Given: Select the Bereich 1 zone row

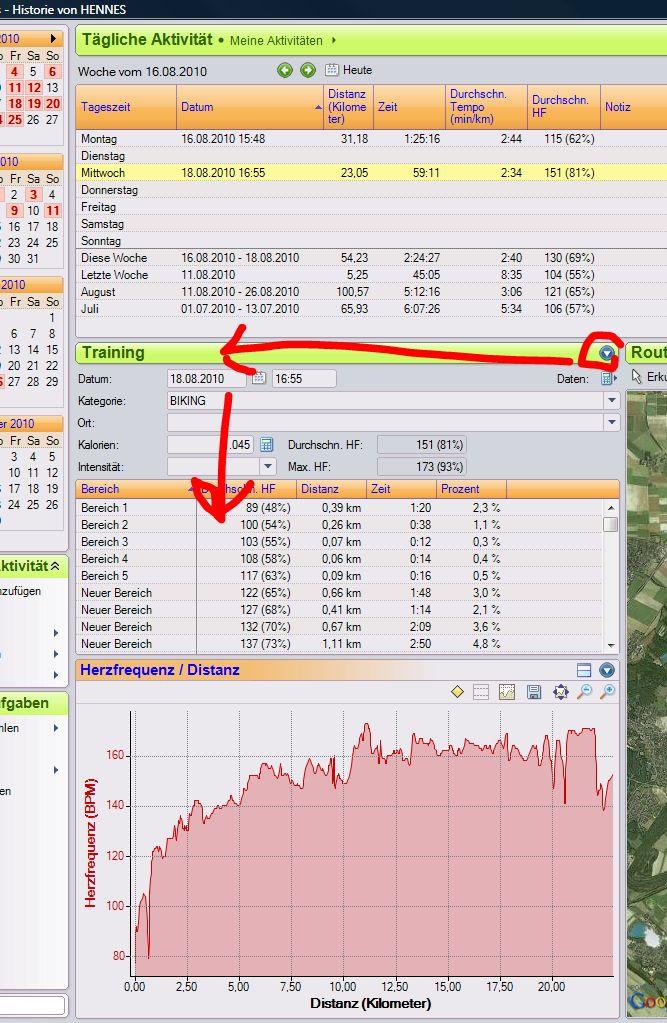Looking at the screenshot, I should pyautogui.click(x=339, y=508).
